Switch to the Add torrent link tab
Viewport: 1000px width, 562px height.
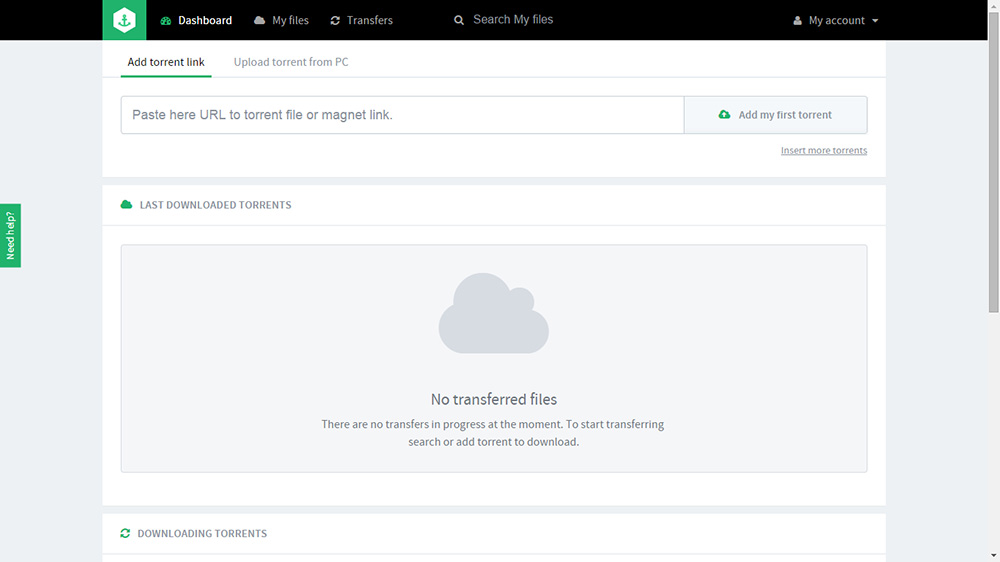166,62
